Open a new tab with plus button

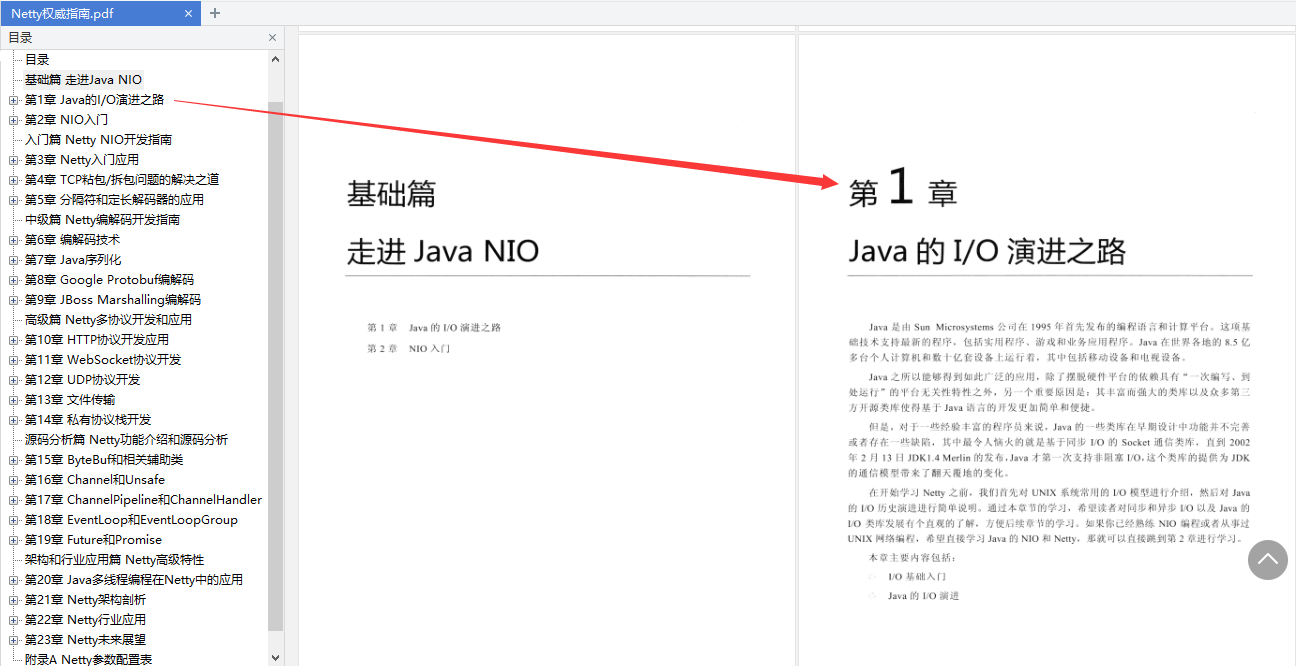point(215,13)
